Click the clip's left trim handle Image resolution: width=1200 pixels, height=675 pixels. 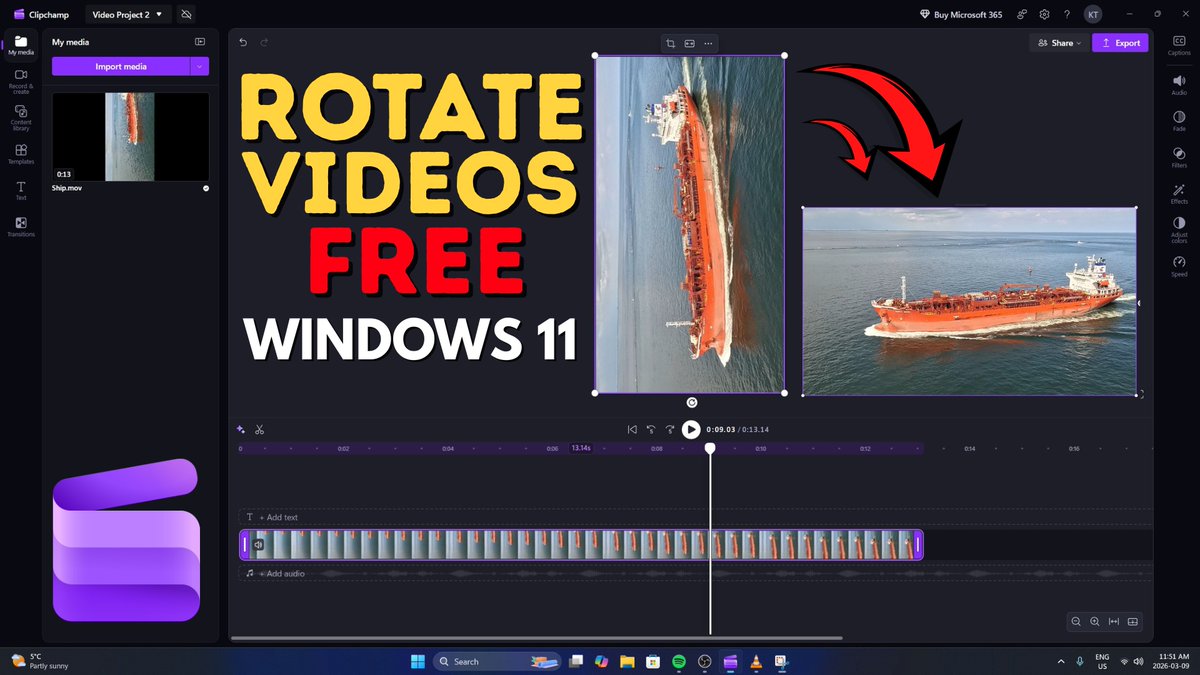coord(244,545)
